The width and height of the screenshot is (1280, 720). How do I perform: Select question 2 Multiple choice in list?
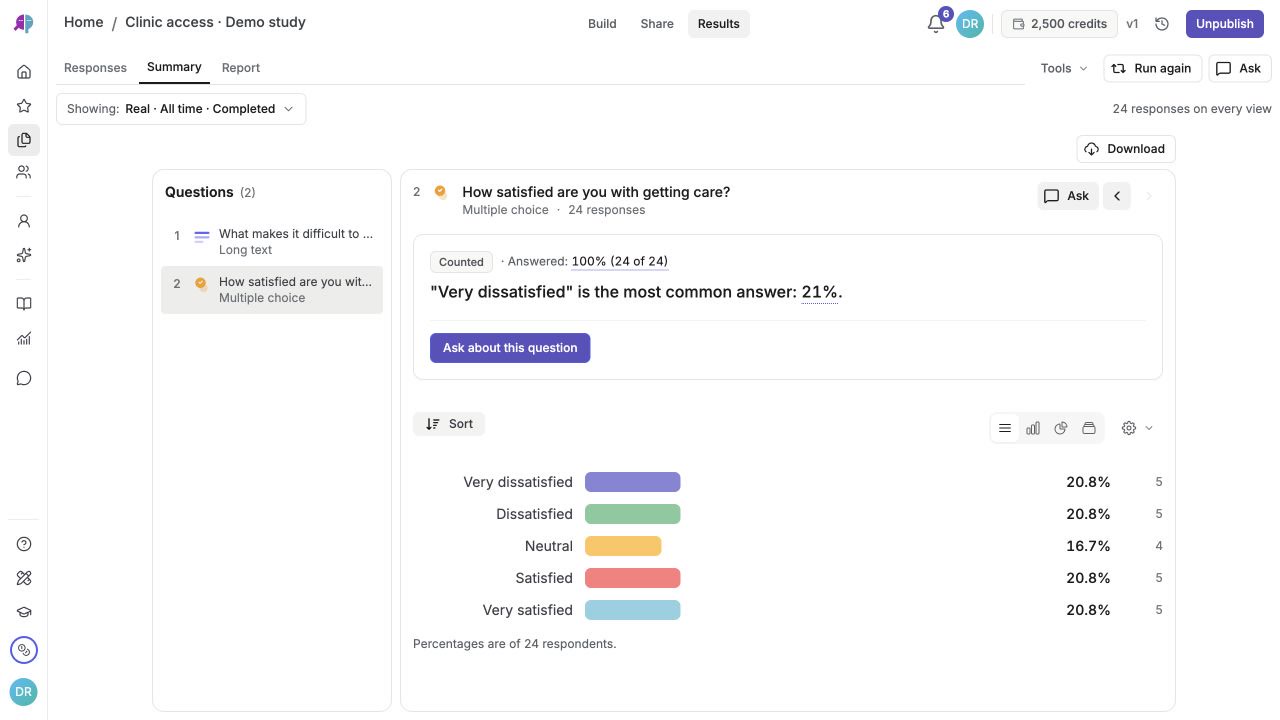[x=272, y=290]
